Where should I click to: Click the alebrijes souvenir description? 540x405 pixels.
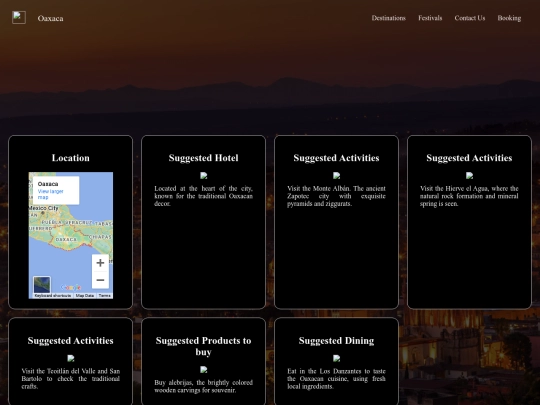(204, 386)
